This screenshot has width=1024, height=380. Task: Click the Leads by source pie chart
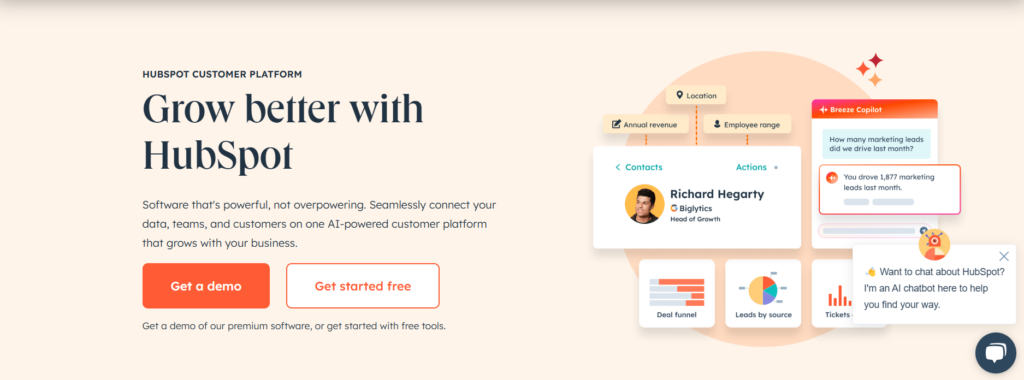[763, 290]
